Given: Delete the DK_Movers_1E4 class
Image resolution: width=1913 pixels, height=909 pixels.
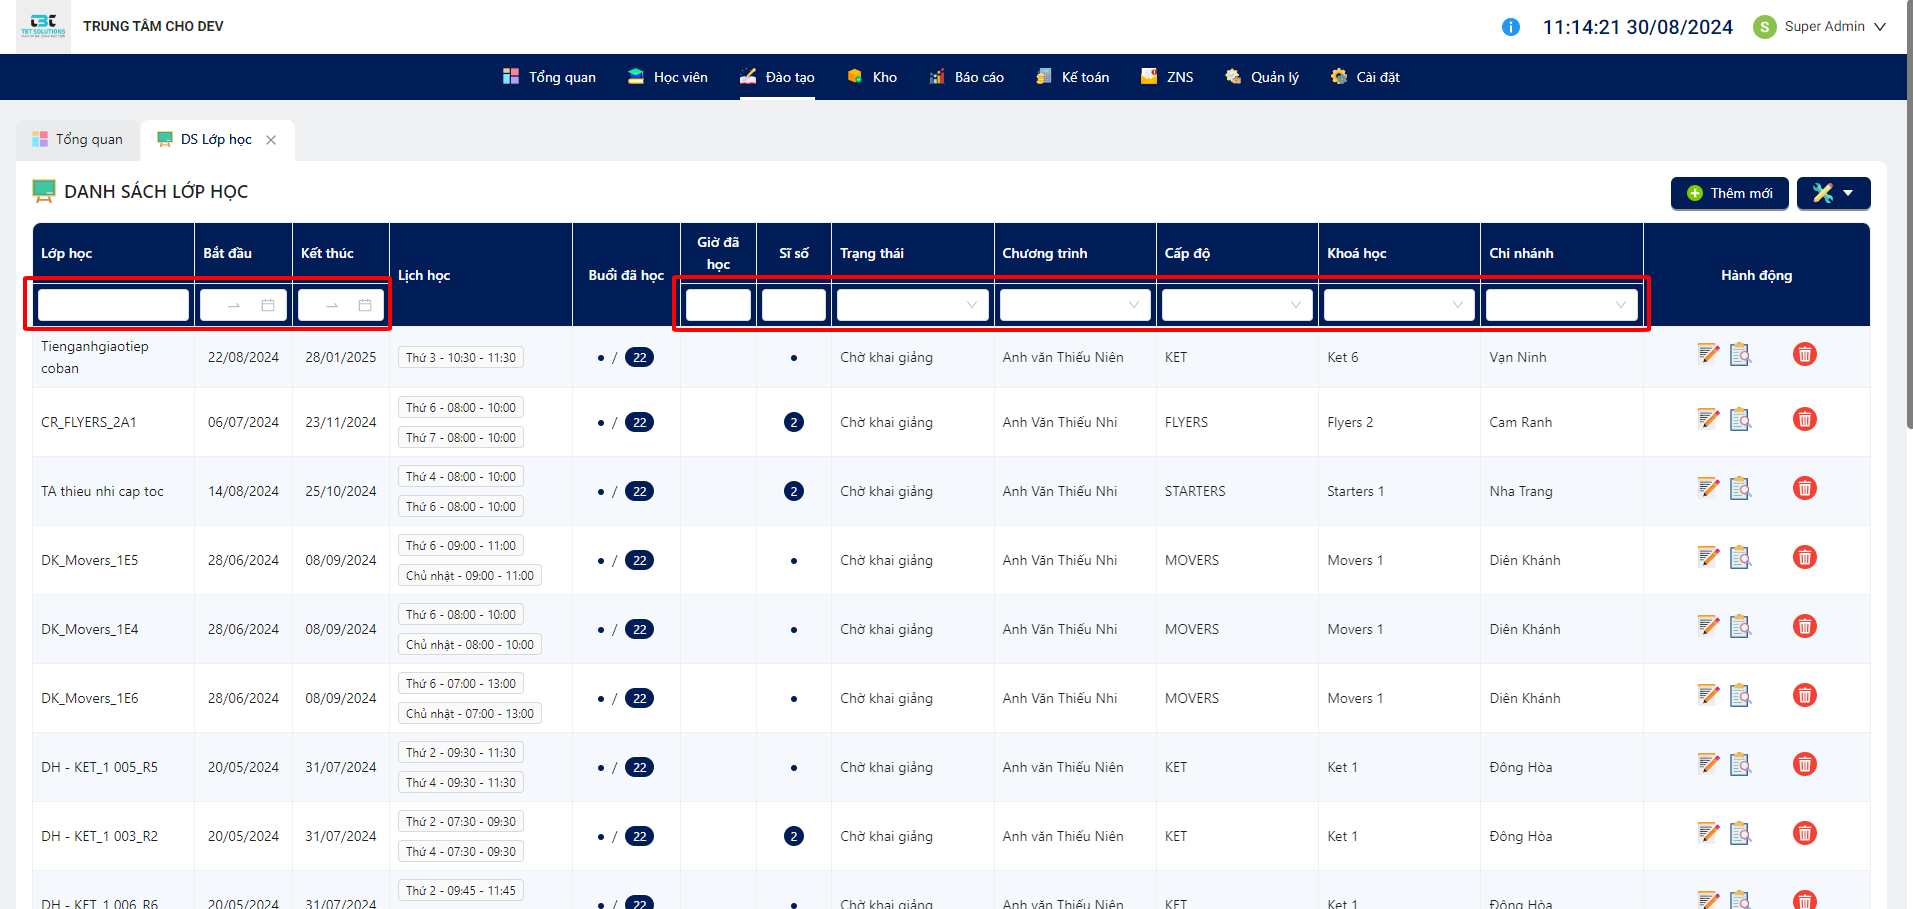Looking at the screenshot, I should pos(1805,626).
